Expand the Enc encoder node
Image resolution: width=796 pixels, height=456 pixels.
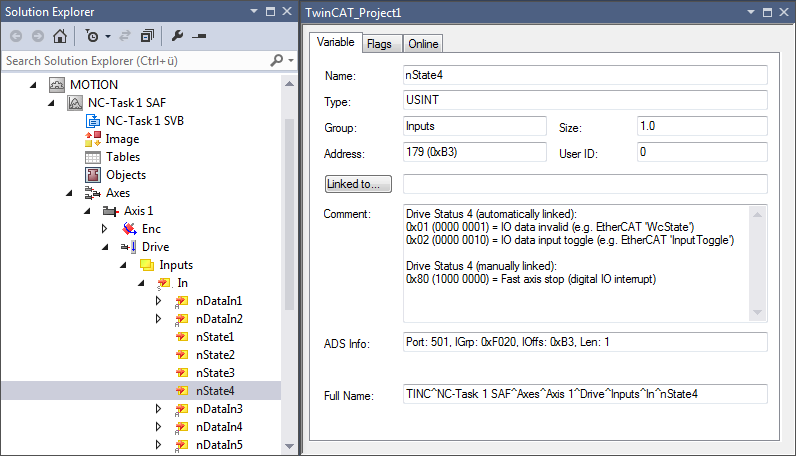(104, 229)
